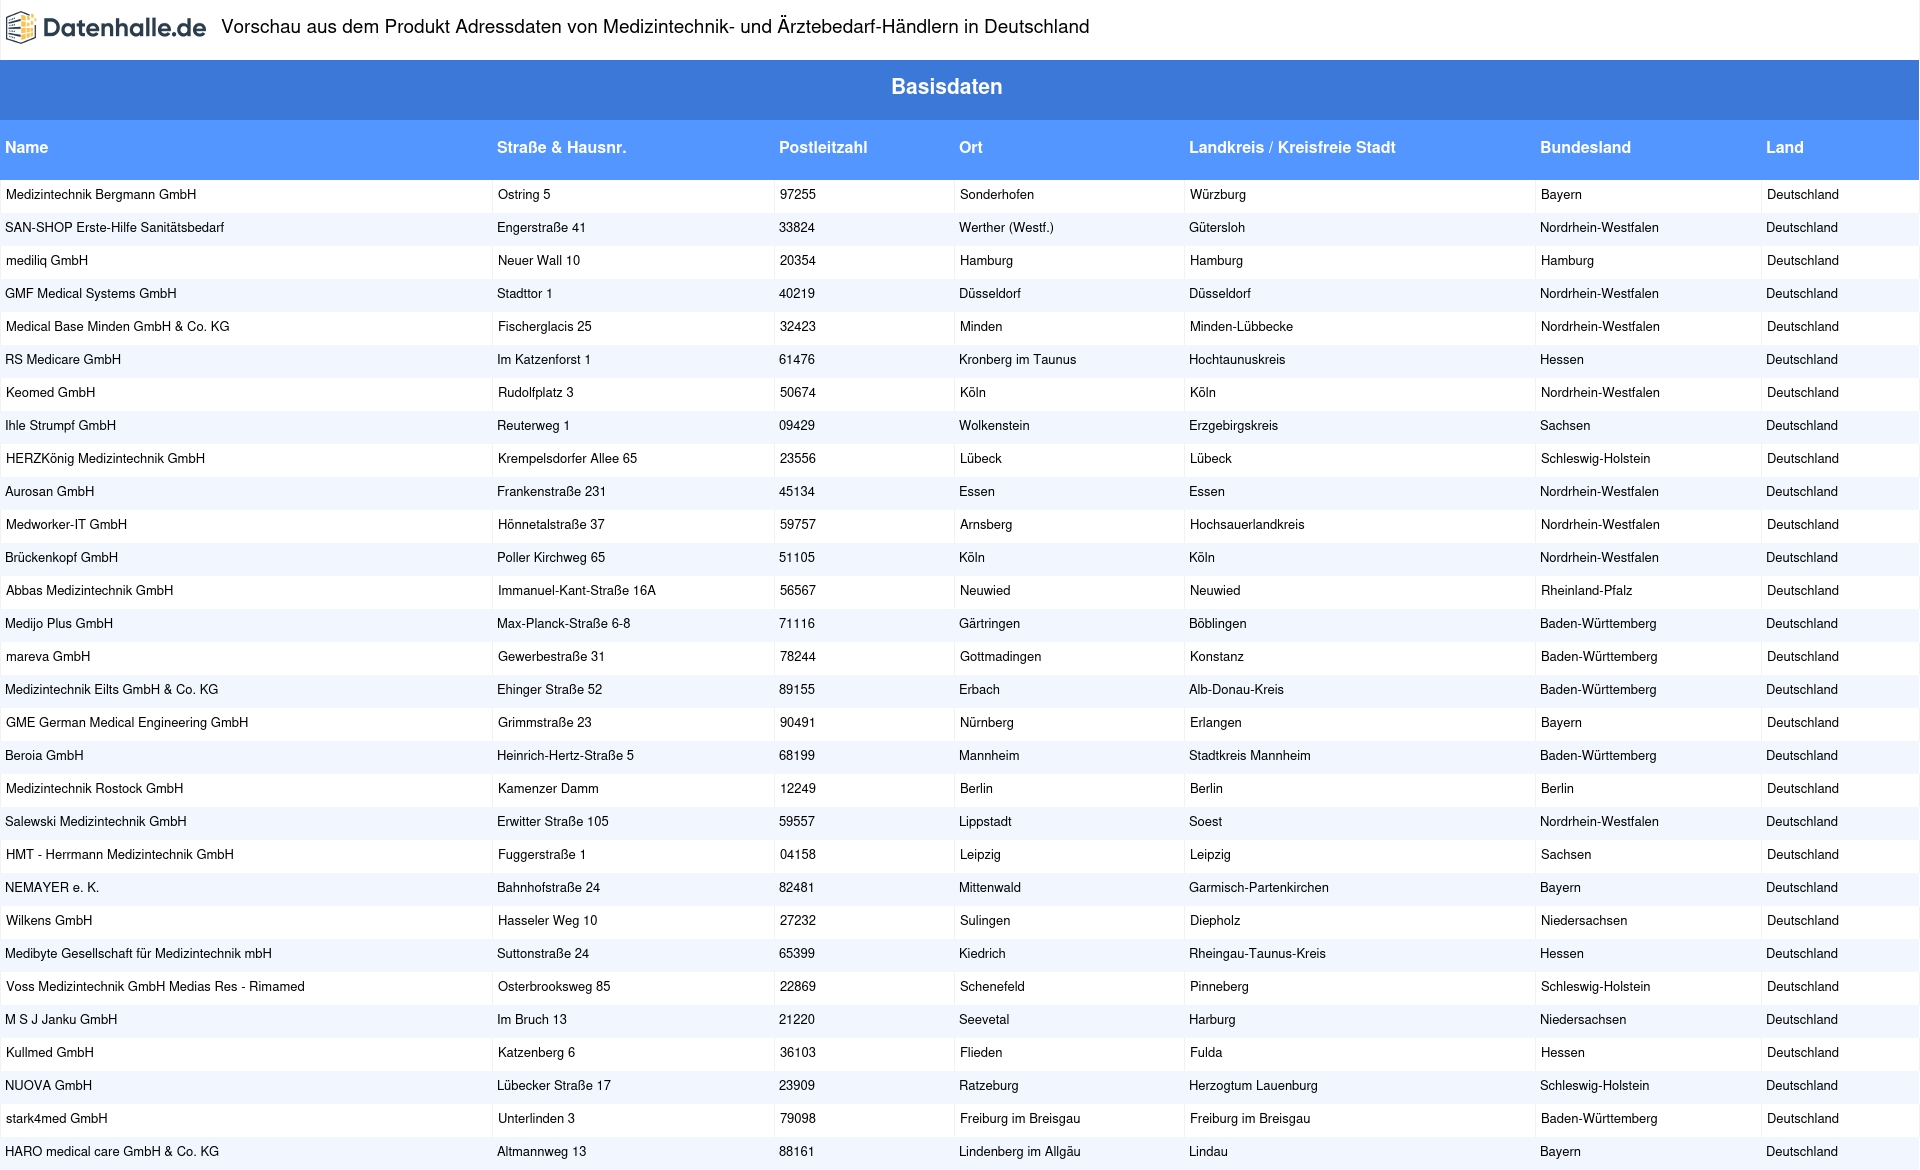Select M S J Janku GmbH entry
1920x1170 pixels.
pyautogui.click(x=61, y=1020)
